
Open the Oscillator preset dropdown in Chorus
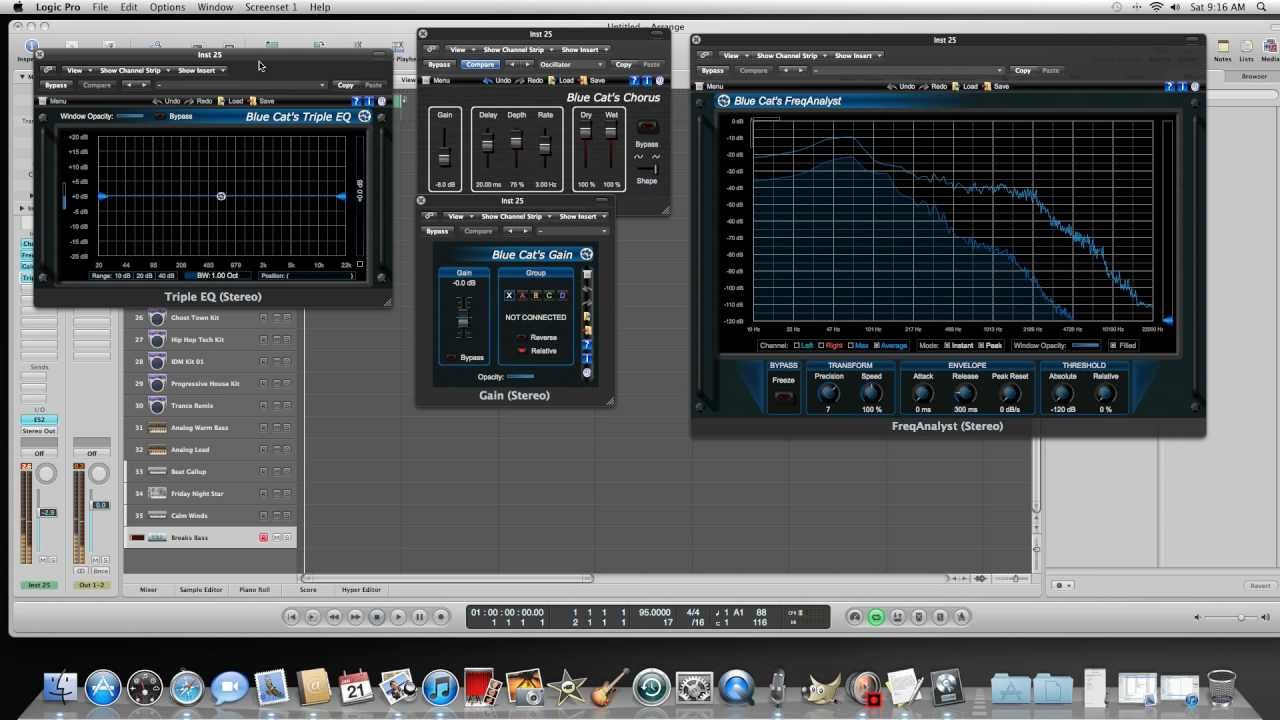click(570, 64)
